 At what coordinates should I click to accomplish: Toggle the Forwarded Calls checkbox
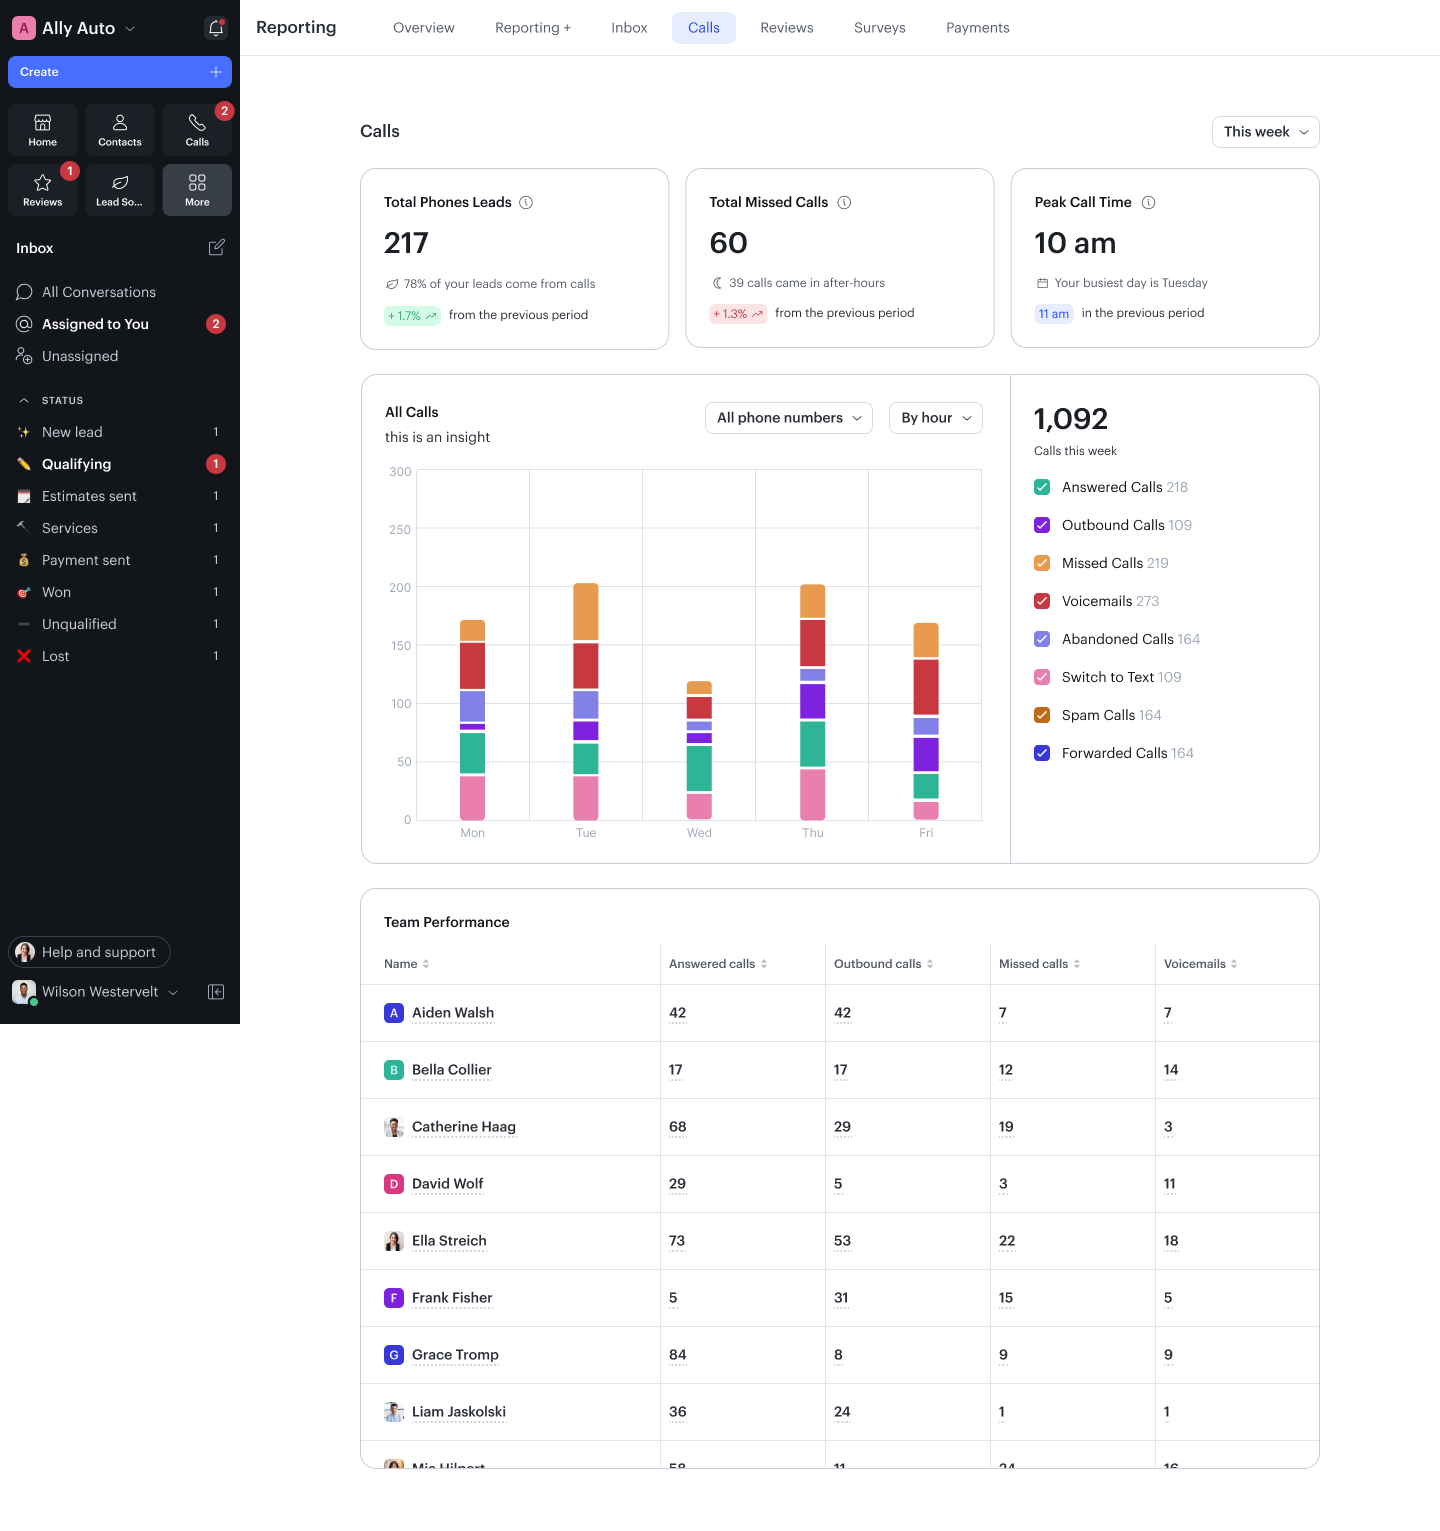(1042, 753)
